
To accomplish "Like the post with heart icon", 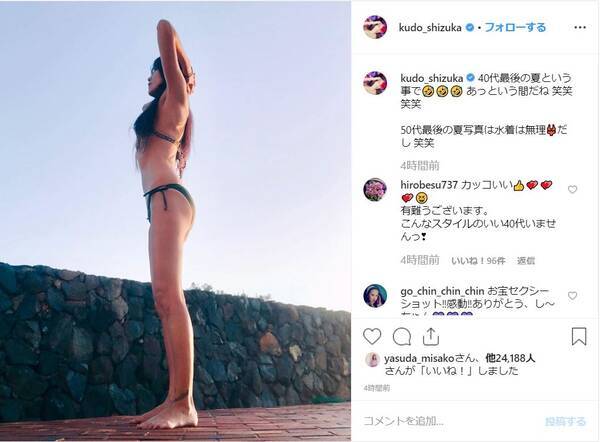I will pos(372,337).
